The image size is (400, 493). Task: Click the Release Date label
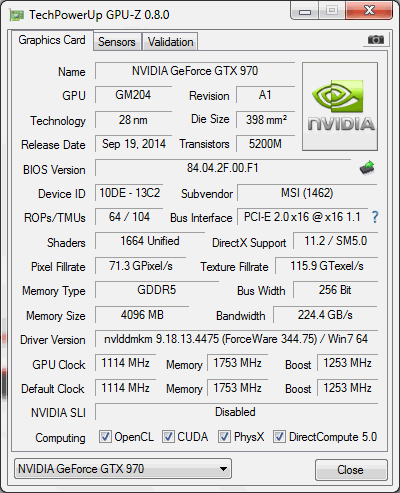click(53, 145)
